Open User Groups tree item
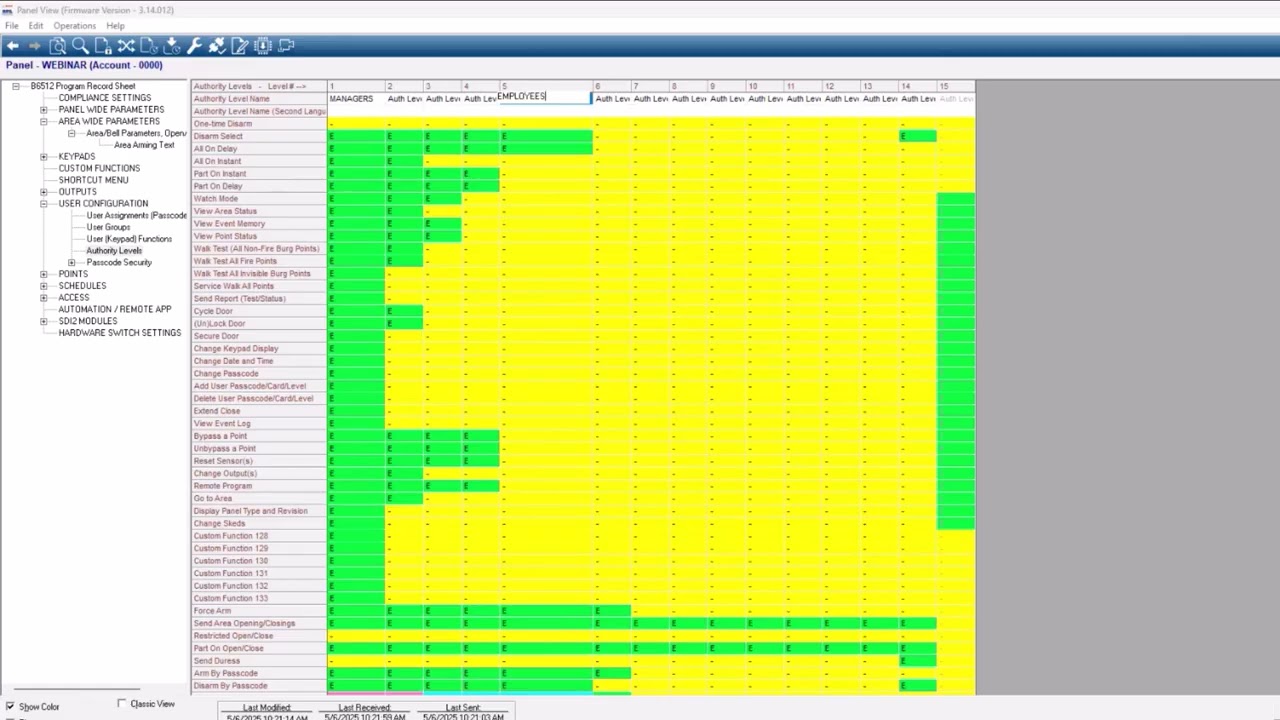The image size is (1280, 720). pyautogui.click(x=108, y=227)
